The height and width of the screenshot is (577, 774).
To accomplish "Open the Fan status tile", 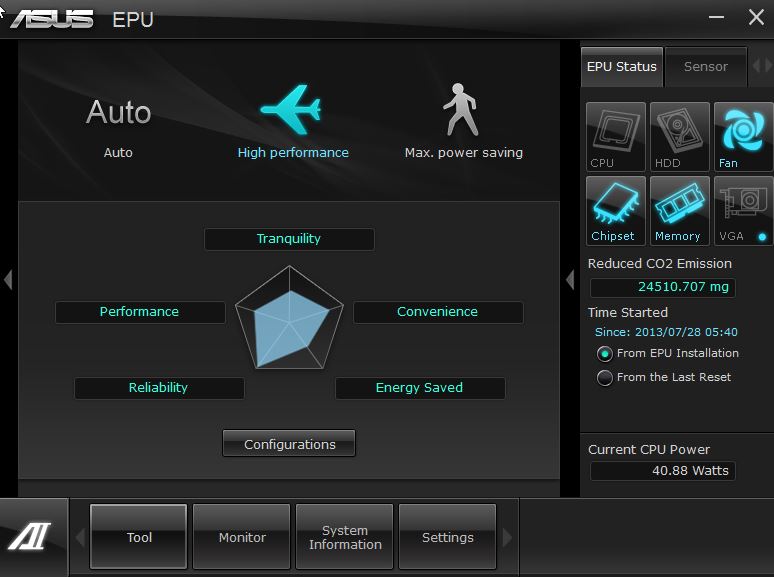I will 743,136.
